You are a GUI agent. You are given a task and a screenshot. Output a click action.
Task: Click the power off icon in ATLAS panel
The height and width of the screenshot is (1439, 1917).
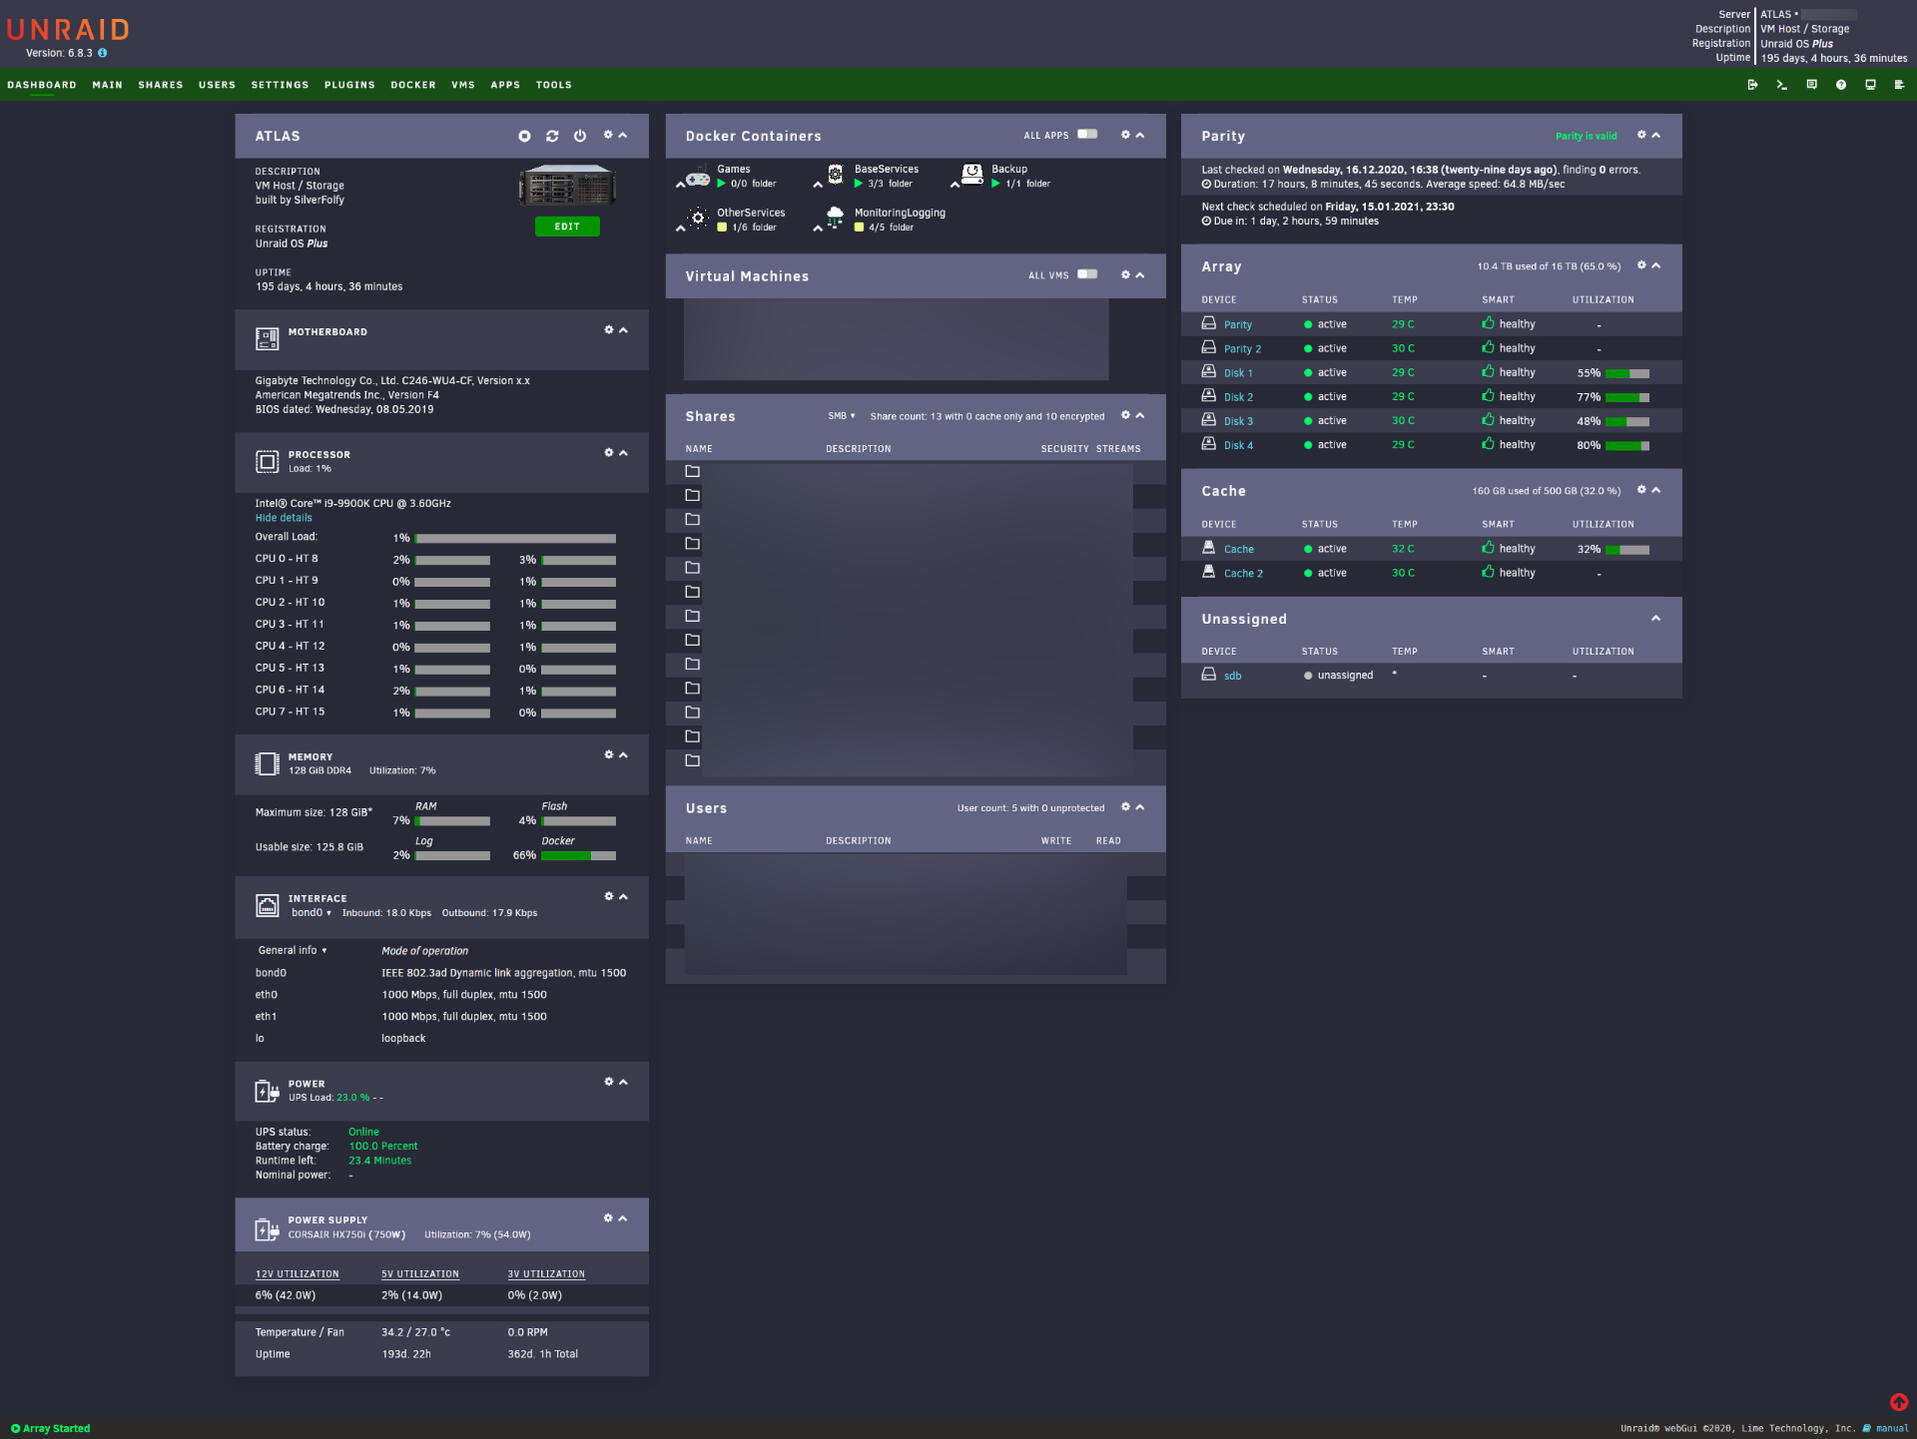pos(580,136)
